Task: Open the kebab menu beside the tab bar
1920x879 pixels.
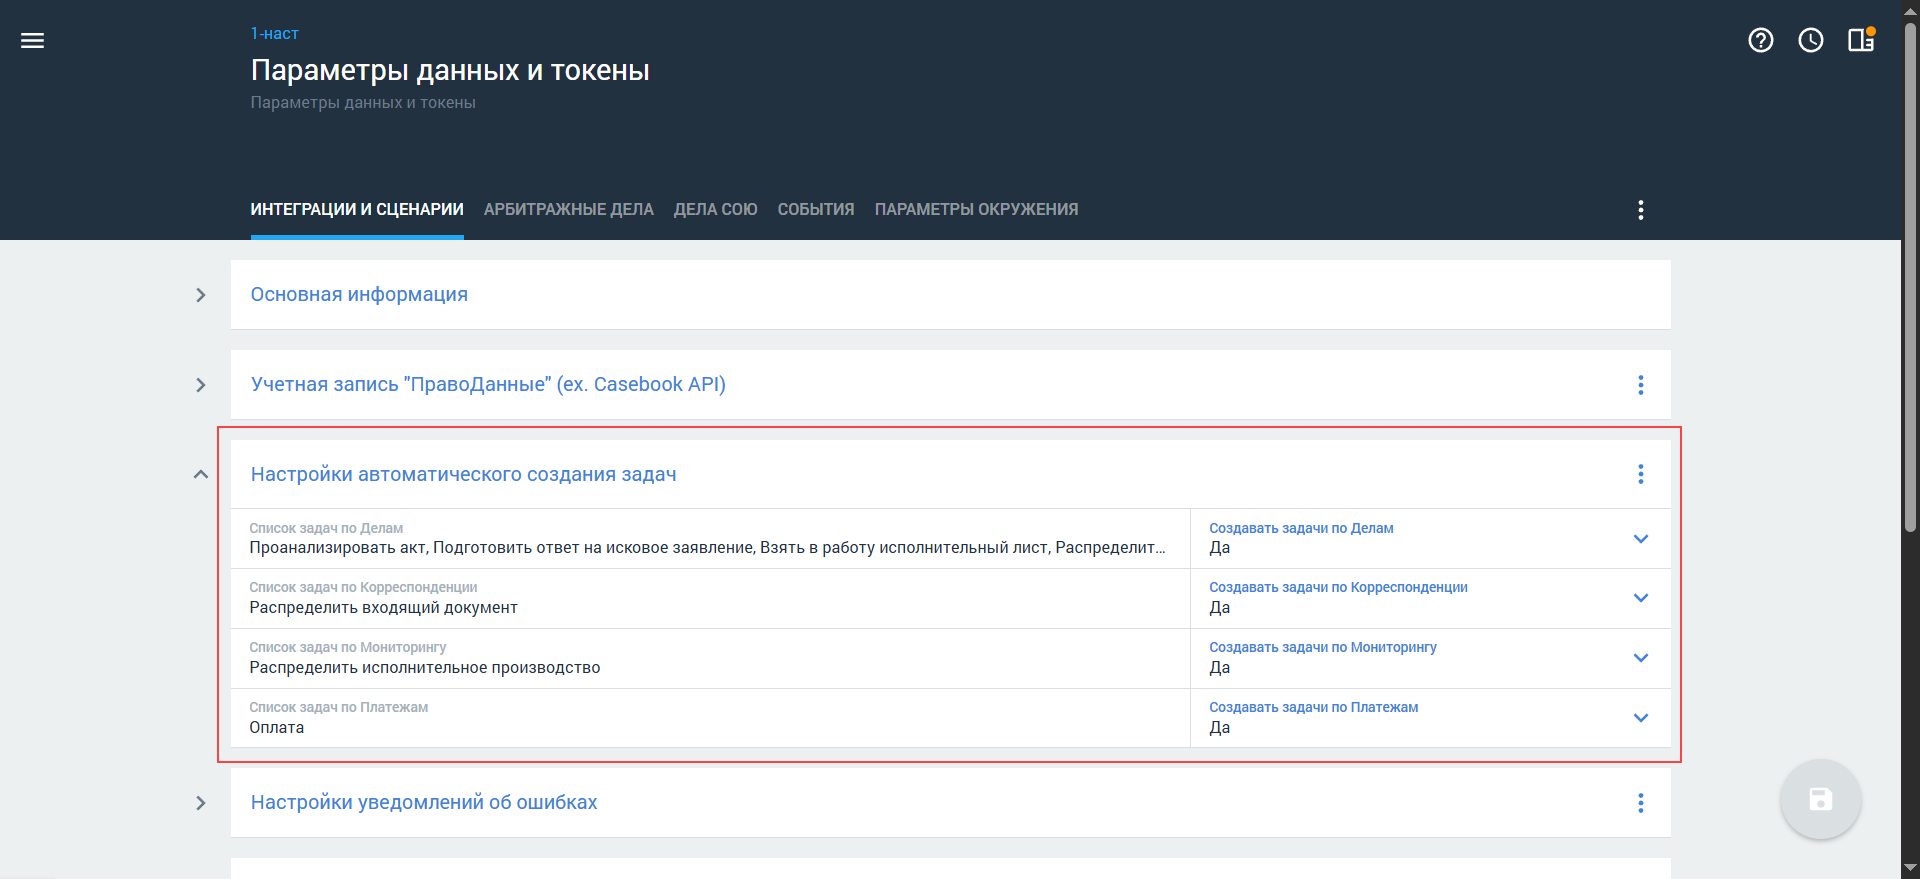Action: 1641,210
